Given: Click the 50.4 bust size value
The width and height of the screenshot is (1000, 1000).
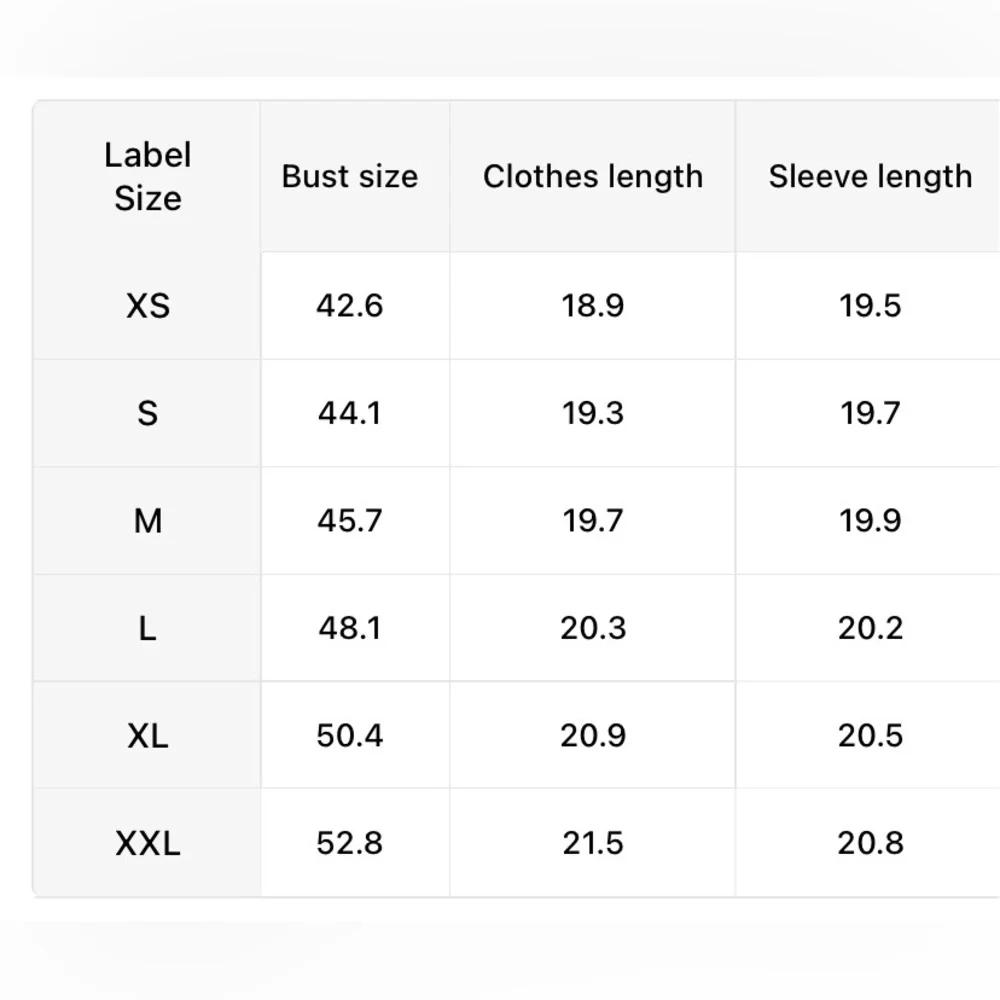Looking at the screenshot, I should [349, 735].
